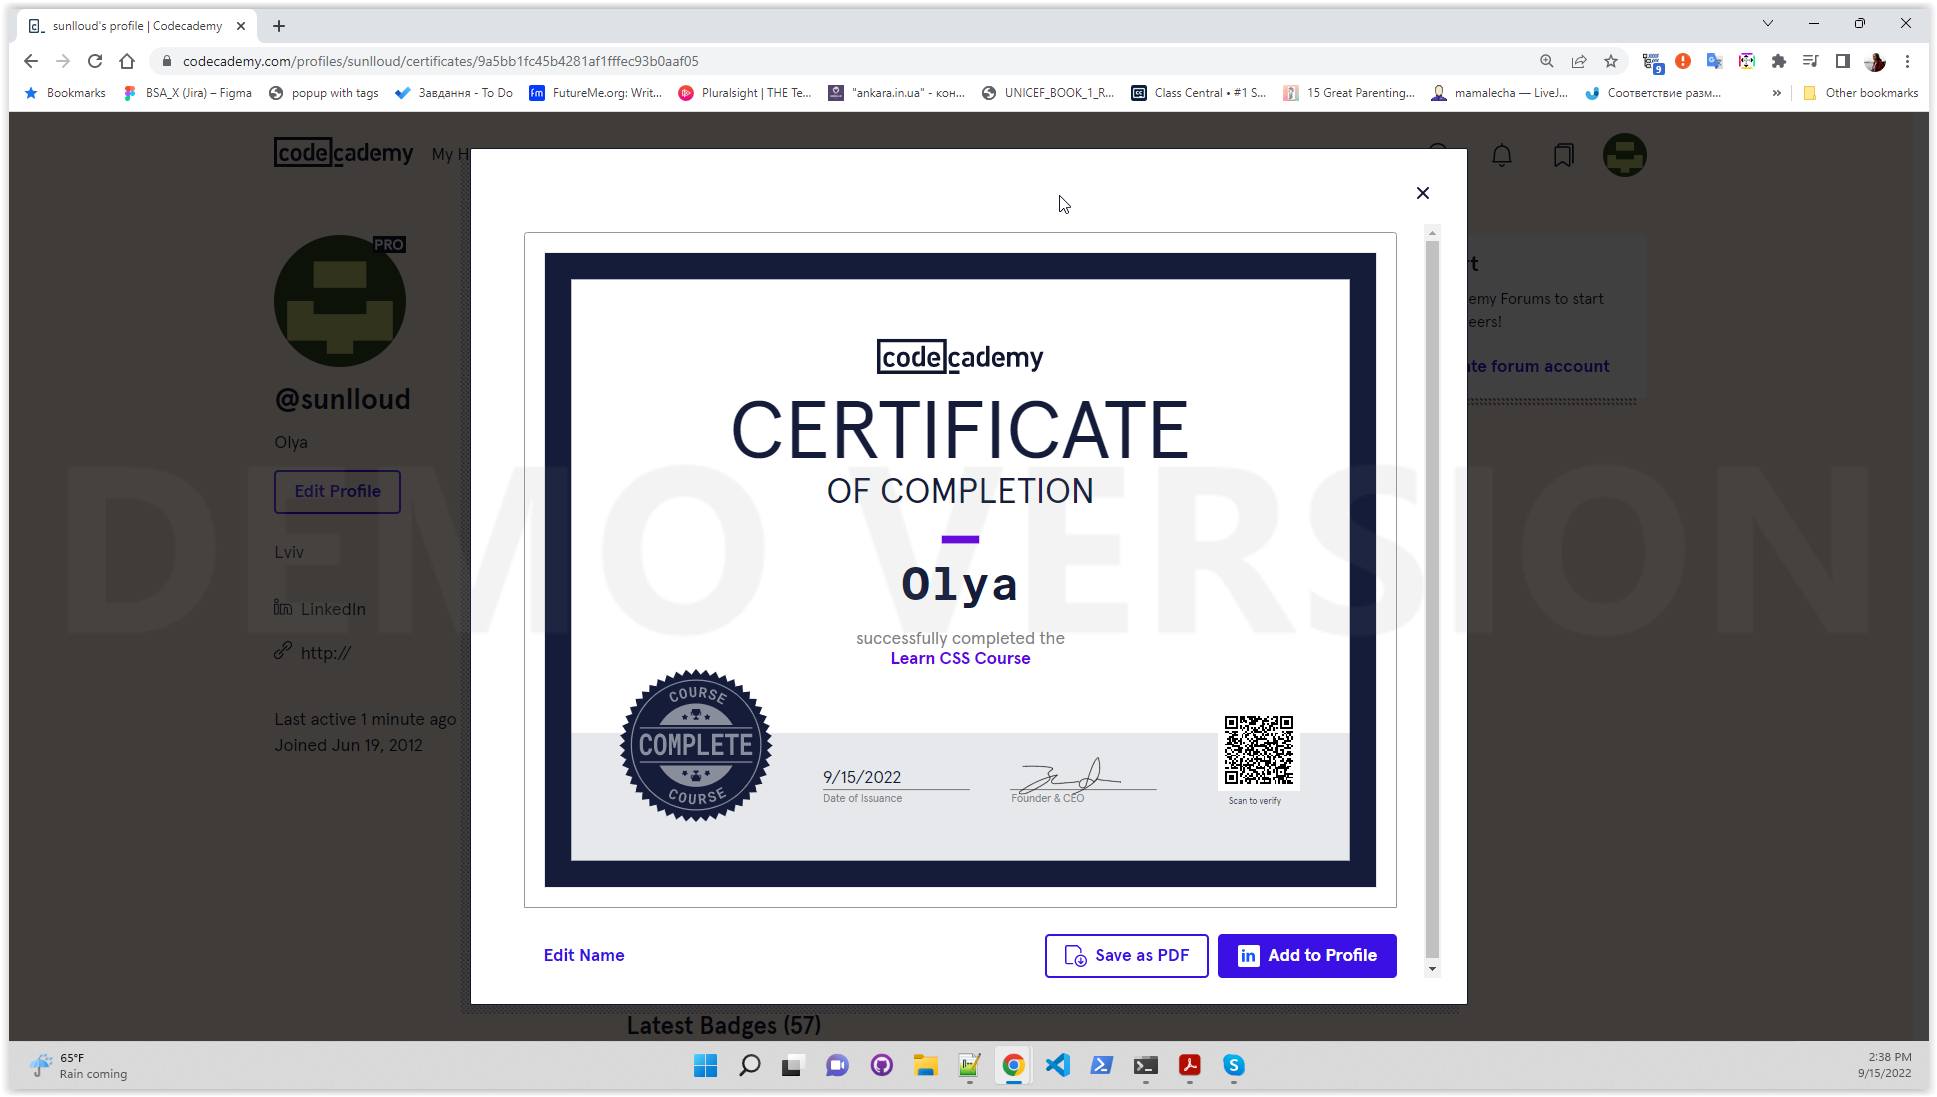Image resolution: width=1937 pixels, height=1097 pixels.
Task: Show more bookmarks chevron
Action: [1776, 93]
